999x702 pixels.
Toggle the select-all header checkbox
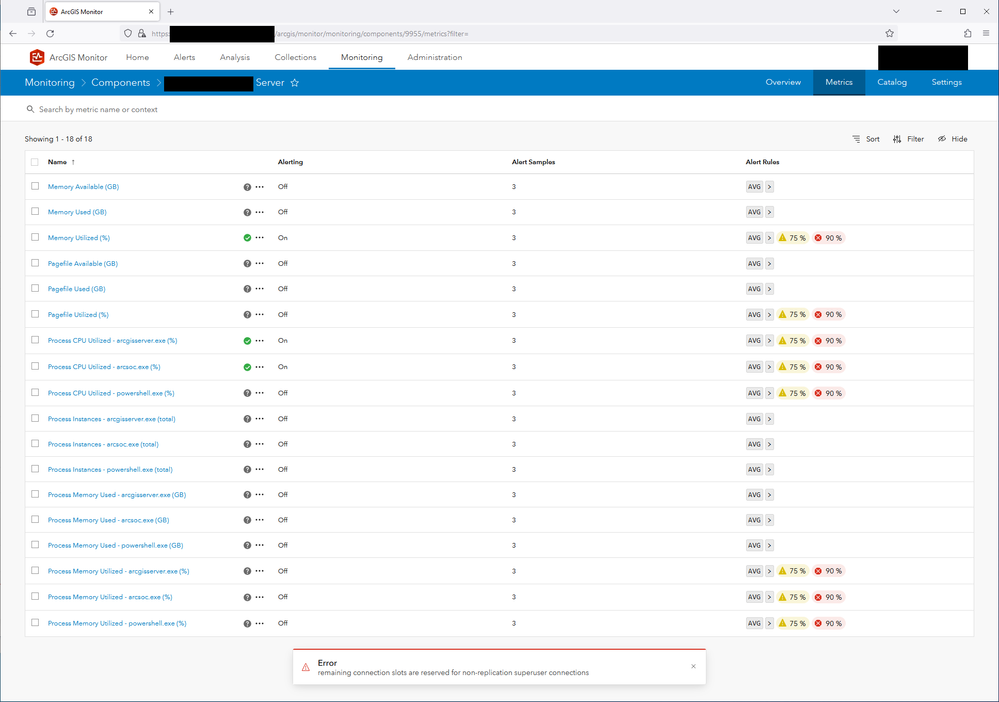(x=35, y=162)
